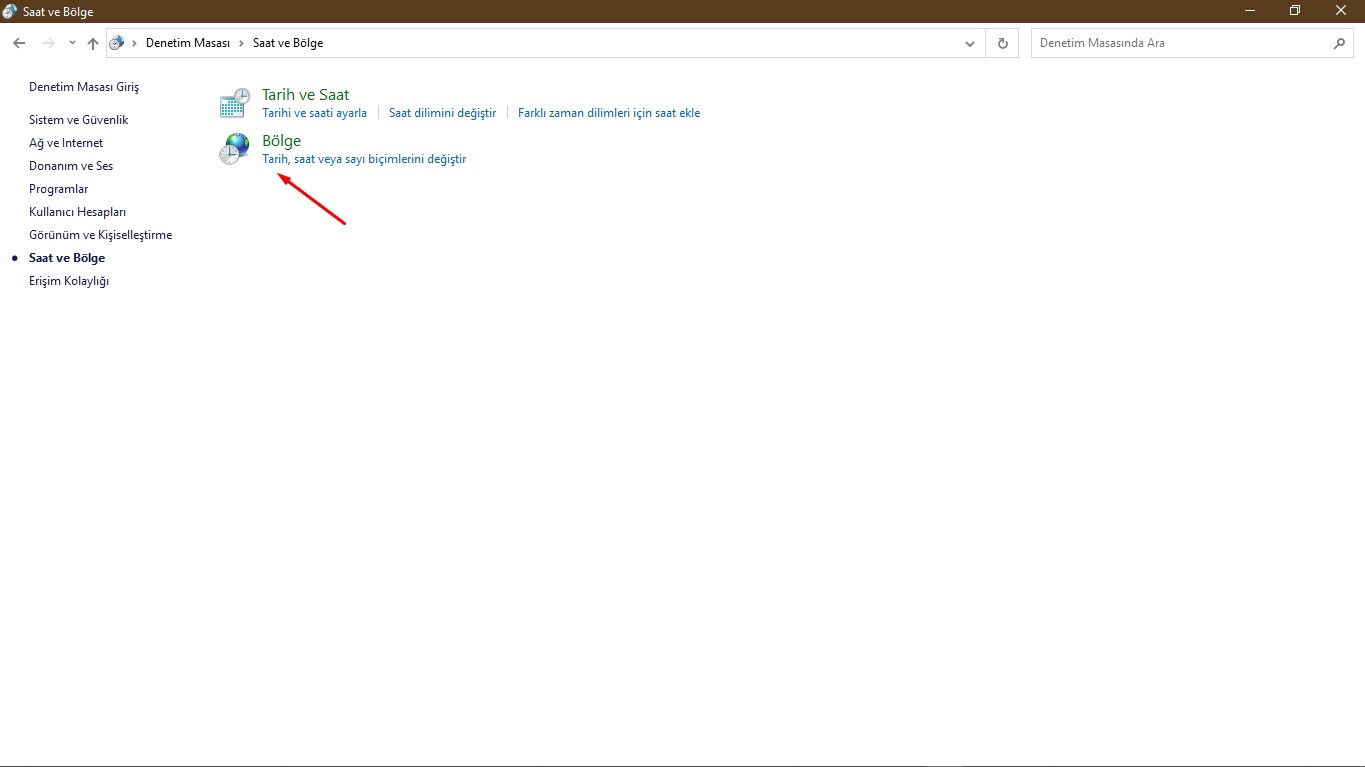The height and width of the screenshot is (767, 1365).
Task: Click Tarih, saat veya sayı biçimlerini değiştir
Action: click(x=364, y=159)
